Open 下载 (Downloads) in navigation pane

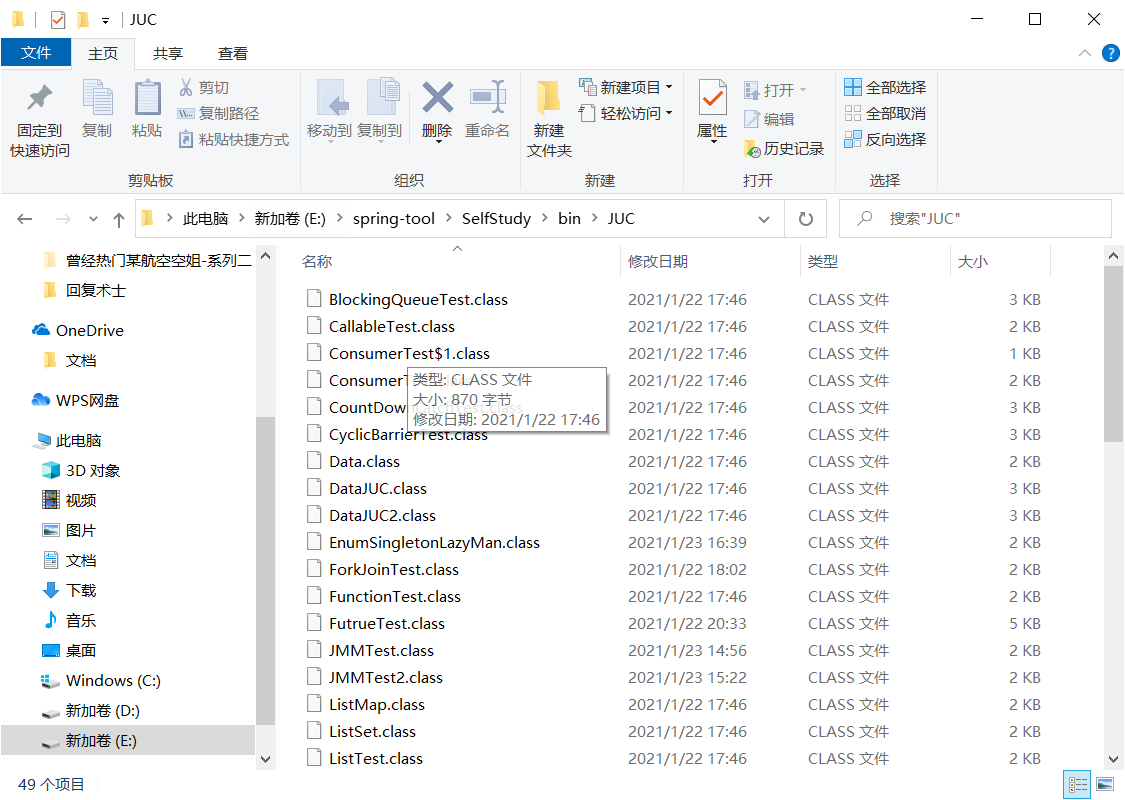pos(81,590)
